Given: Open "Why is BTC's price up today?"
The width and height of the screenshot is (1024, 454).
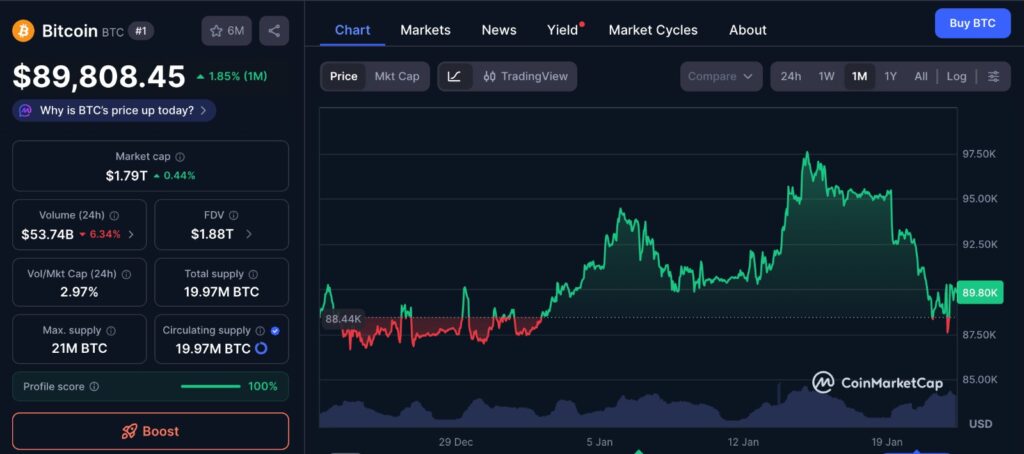Looking at the screenshot, I should (x=114, y=110).
